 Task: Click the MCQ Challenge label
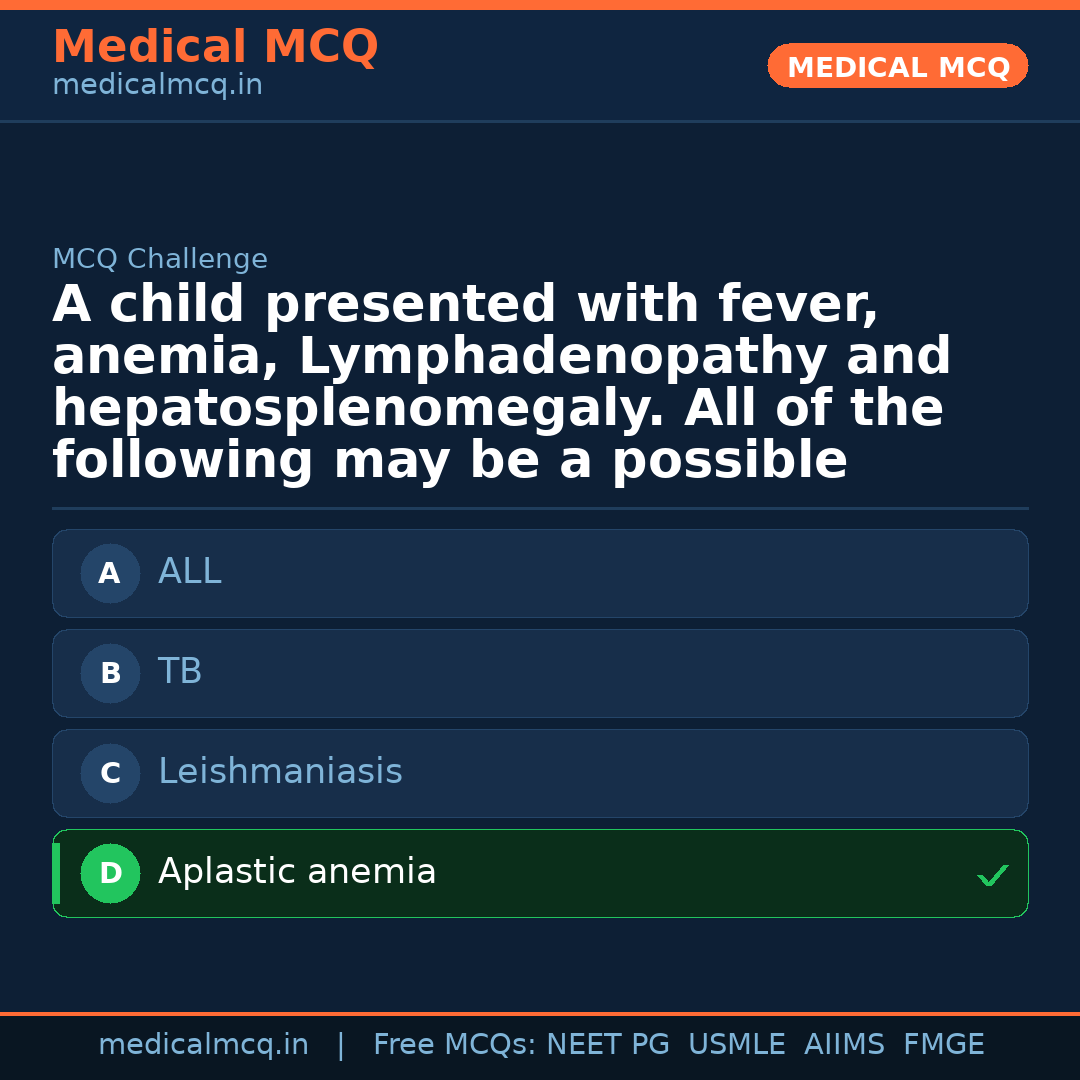160,260
